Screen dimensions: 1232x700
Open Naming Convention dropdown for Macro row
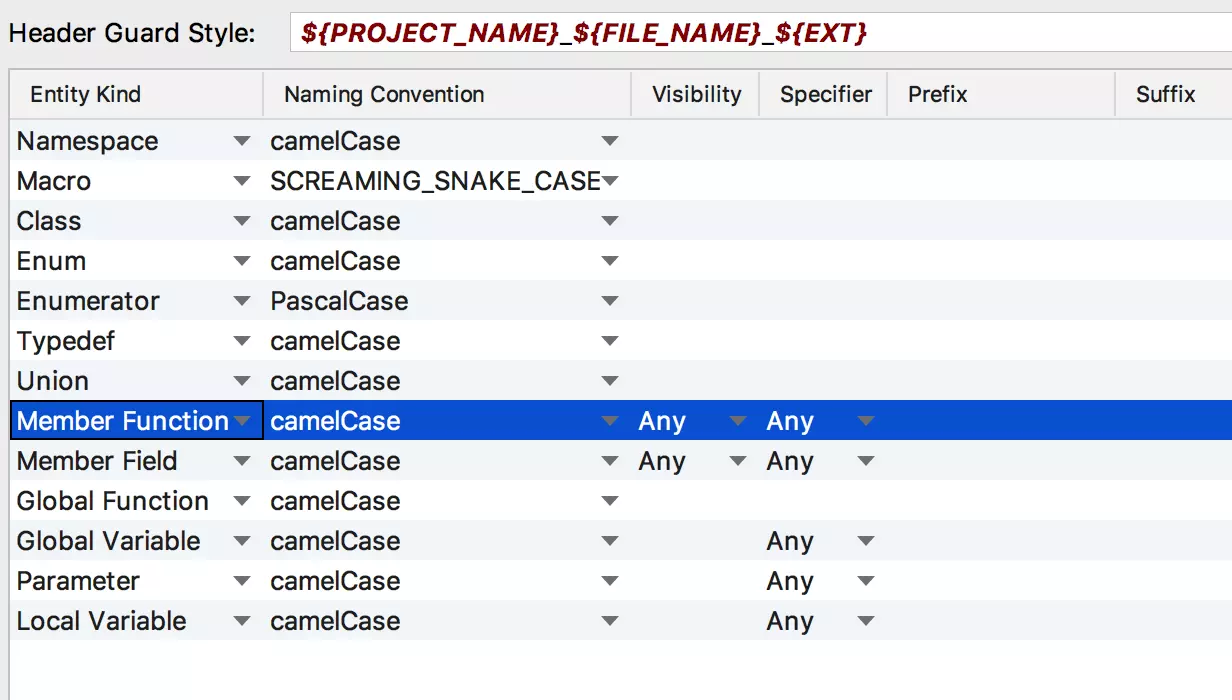pos(610,181)
